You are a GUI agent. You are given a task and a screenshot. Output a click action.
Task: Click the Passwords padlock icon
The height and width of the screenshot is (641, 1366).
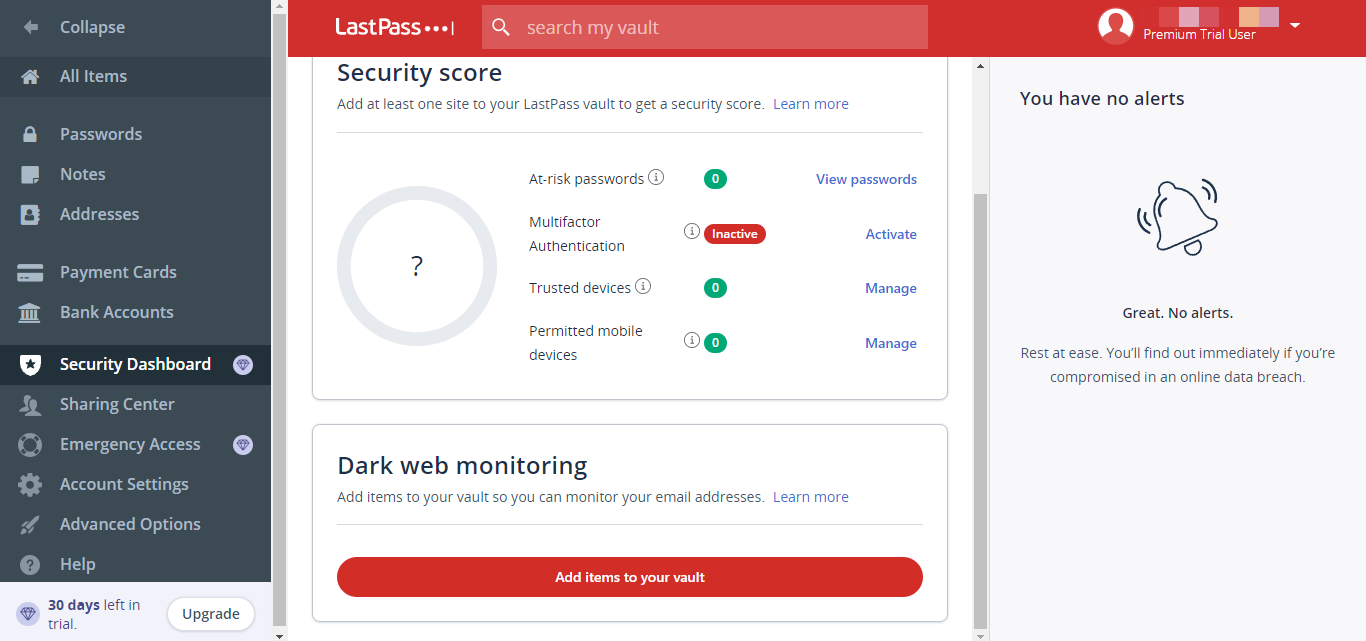tap(30, 134)
